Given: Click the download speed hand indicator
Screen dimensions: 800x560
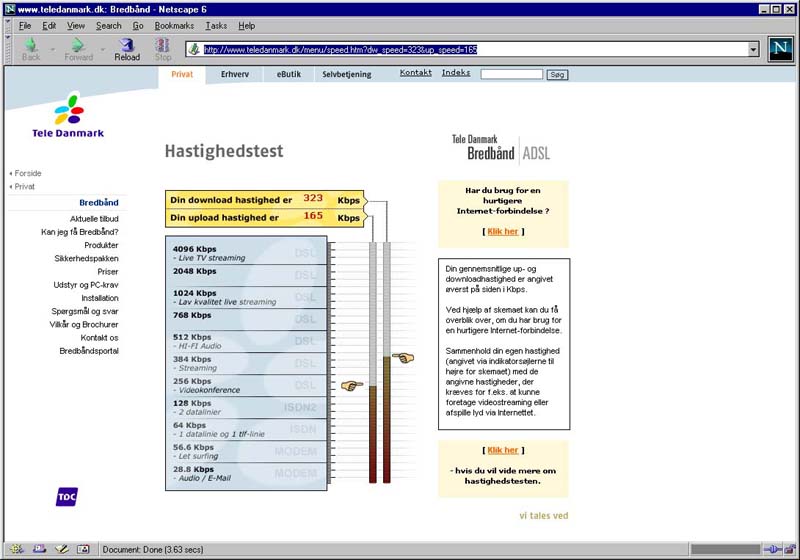Looking at the screenshot, I should pyautogui.click(x=350, y=385).
